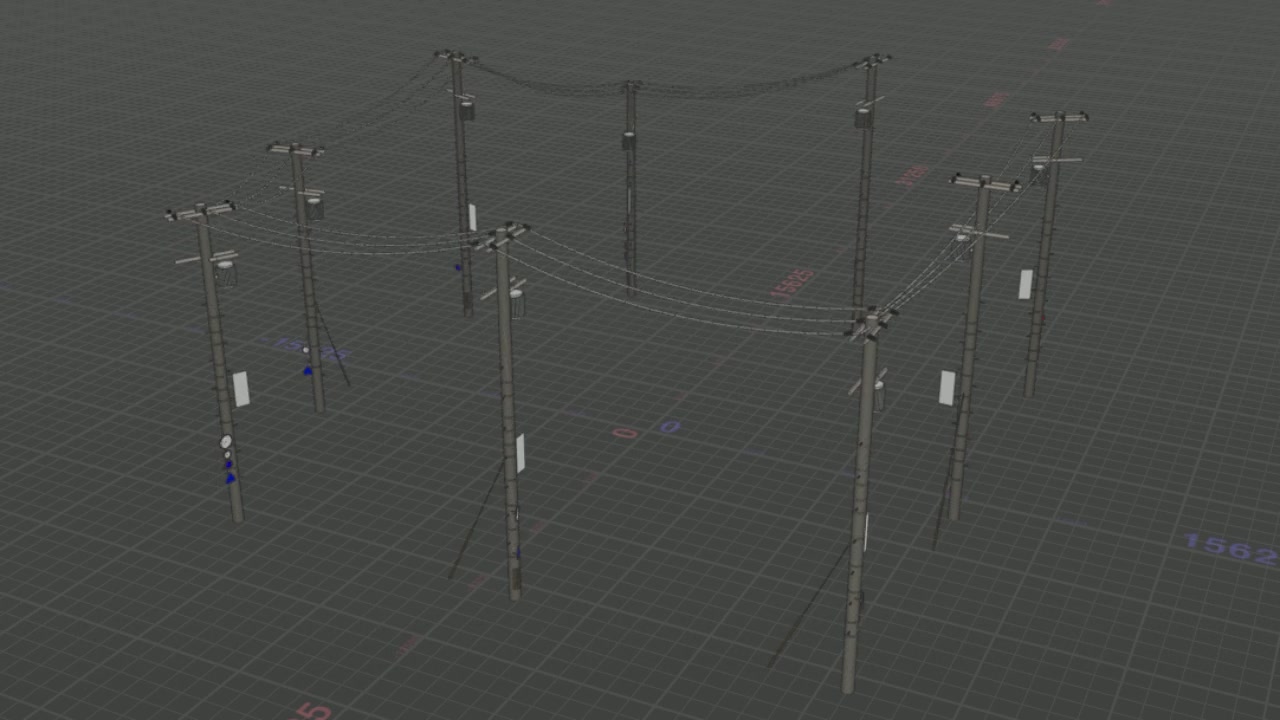Click the blue 0 origin grid label
Image resolution: width=1280 pixels, height=720 pixels.
(x=670, y=427)
